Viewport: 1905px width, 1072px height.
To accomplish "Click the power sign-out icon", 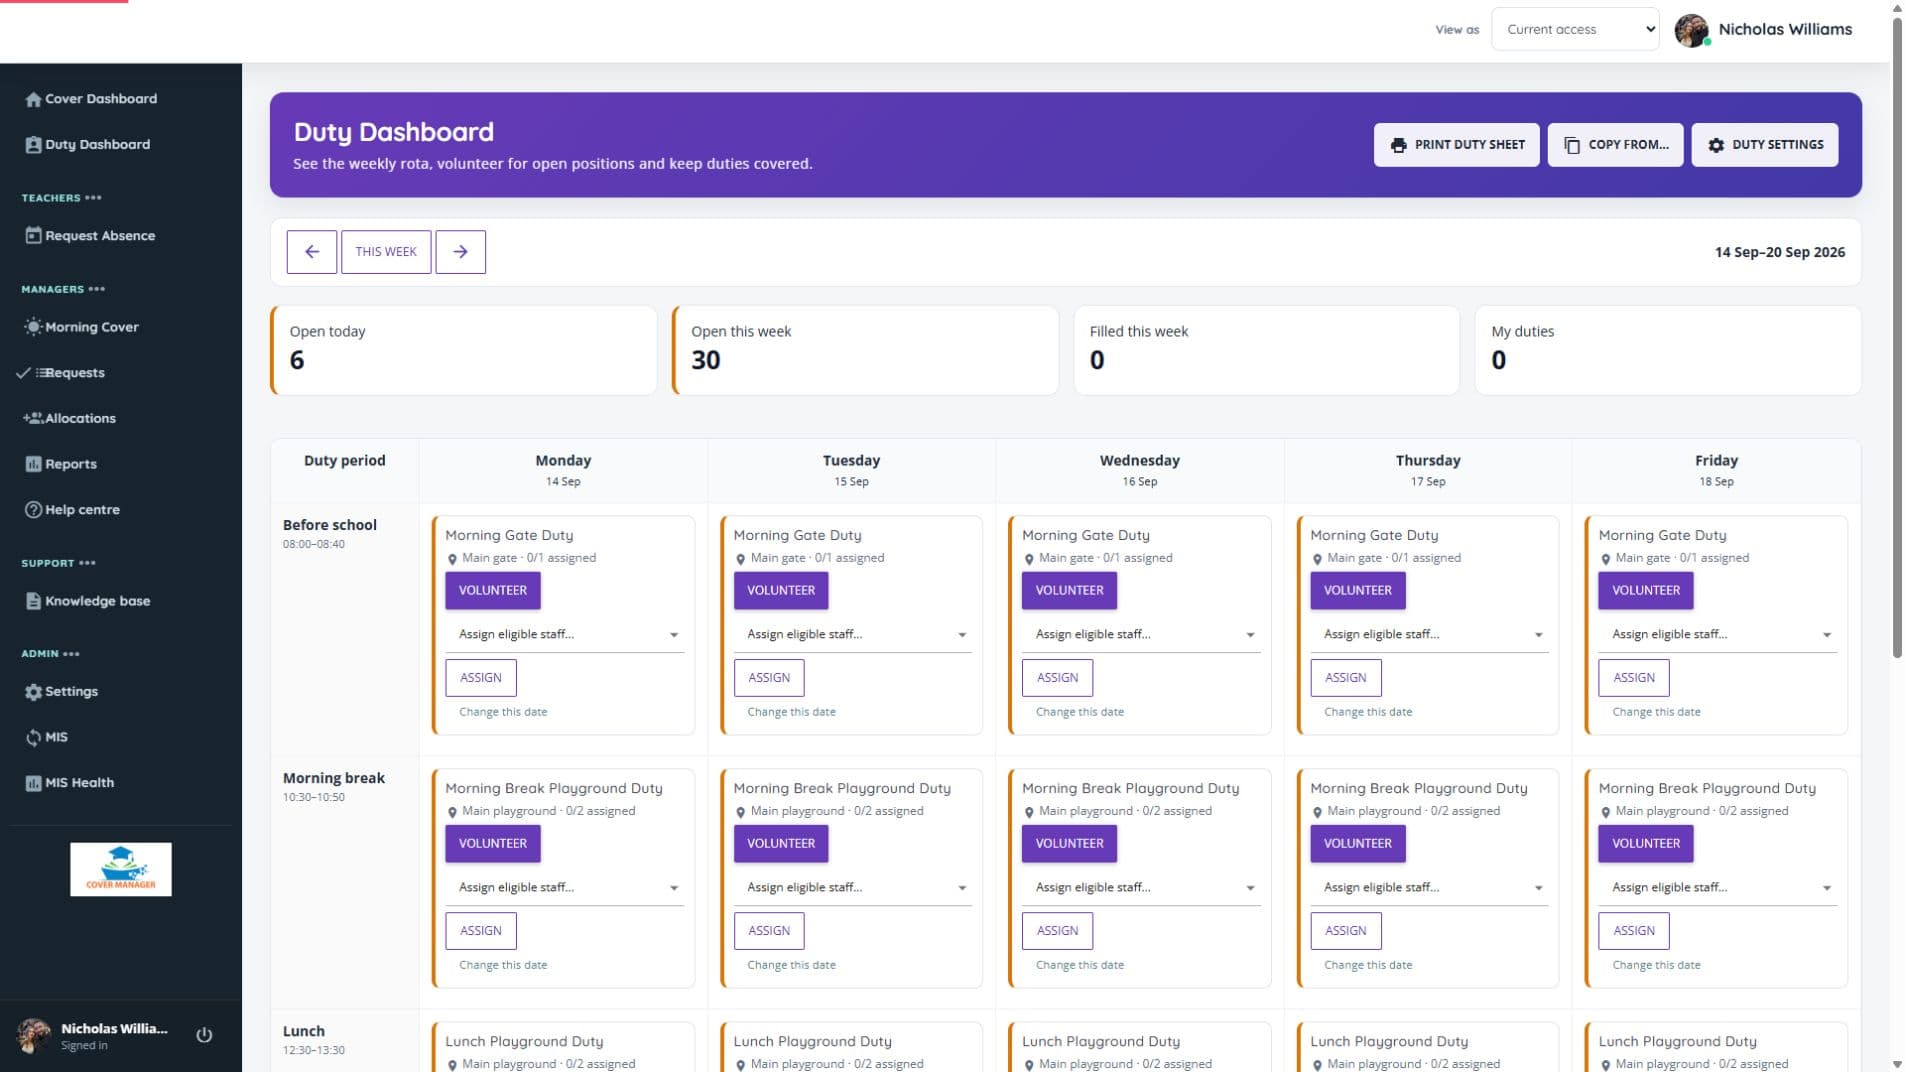I will pos(204,1035).
